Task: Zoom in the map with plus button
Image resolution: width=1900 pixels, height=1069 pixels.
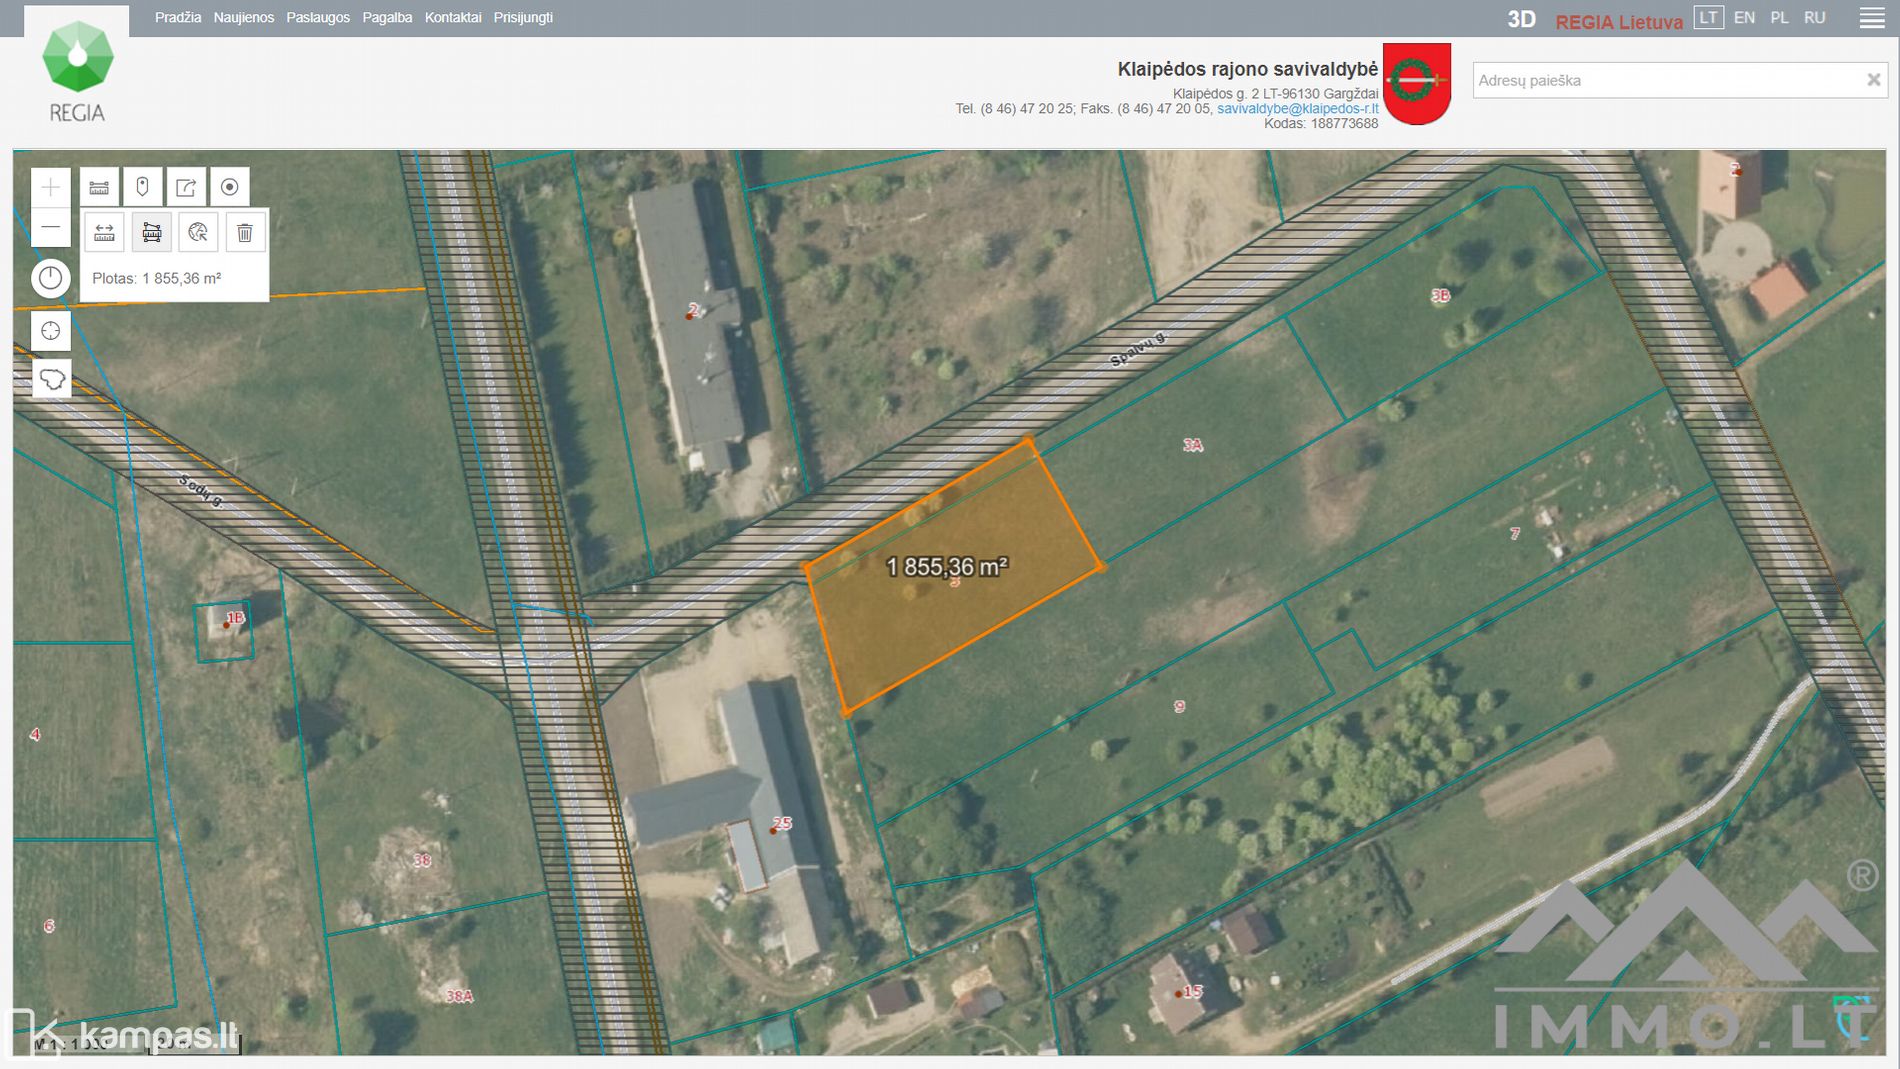Action: pyautogui.click(x=50, y=187)
